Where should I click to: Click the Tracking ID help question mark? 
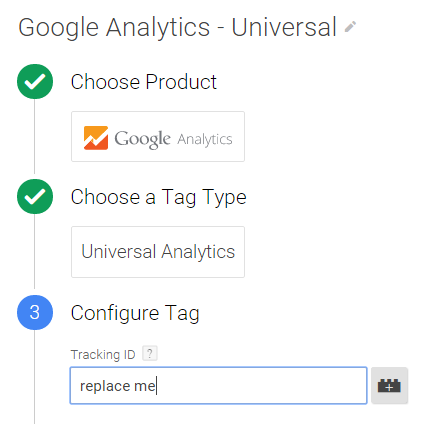pyautogui.click(x=150, y=353)
